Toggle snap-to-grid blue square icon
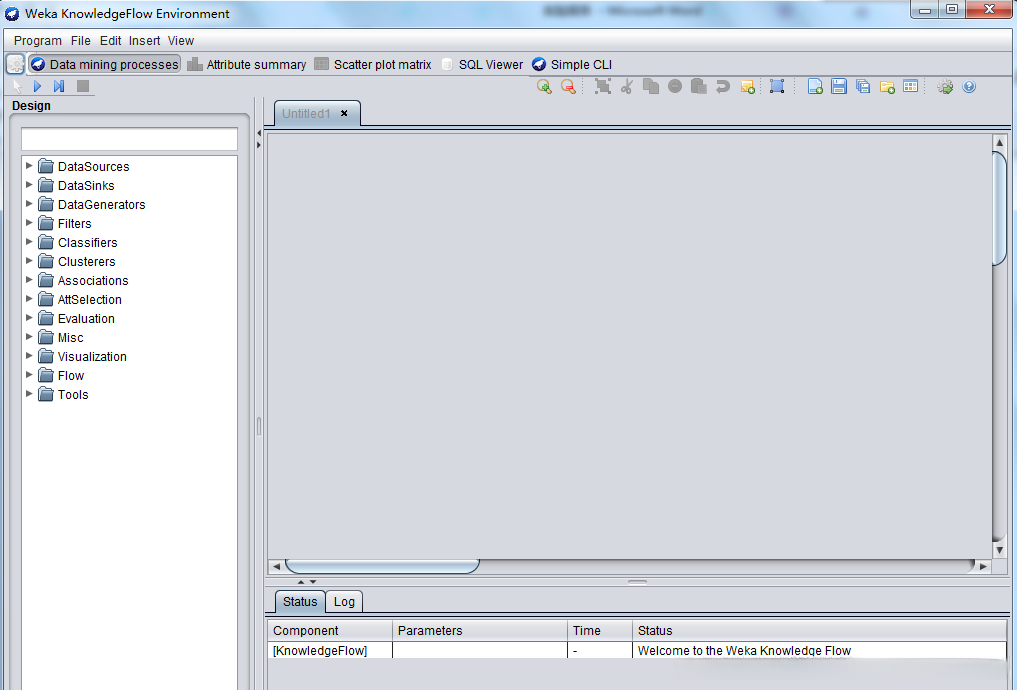Image resolution: width=1017 pixels, height=690 pixels. point(777,86)
